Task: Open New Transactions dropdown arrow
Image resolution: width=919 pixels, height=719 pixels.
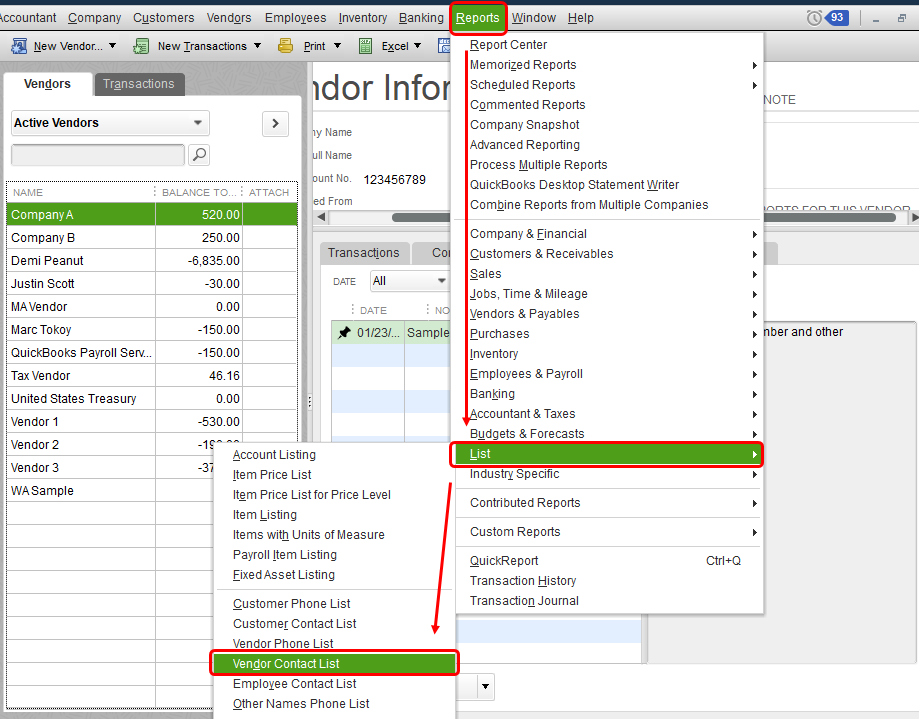Action: [257, 46]
